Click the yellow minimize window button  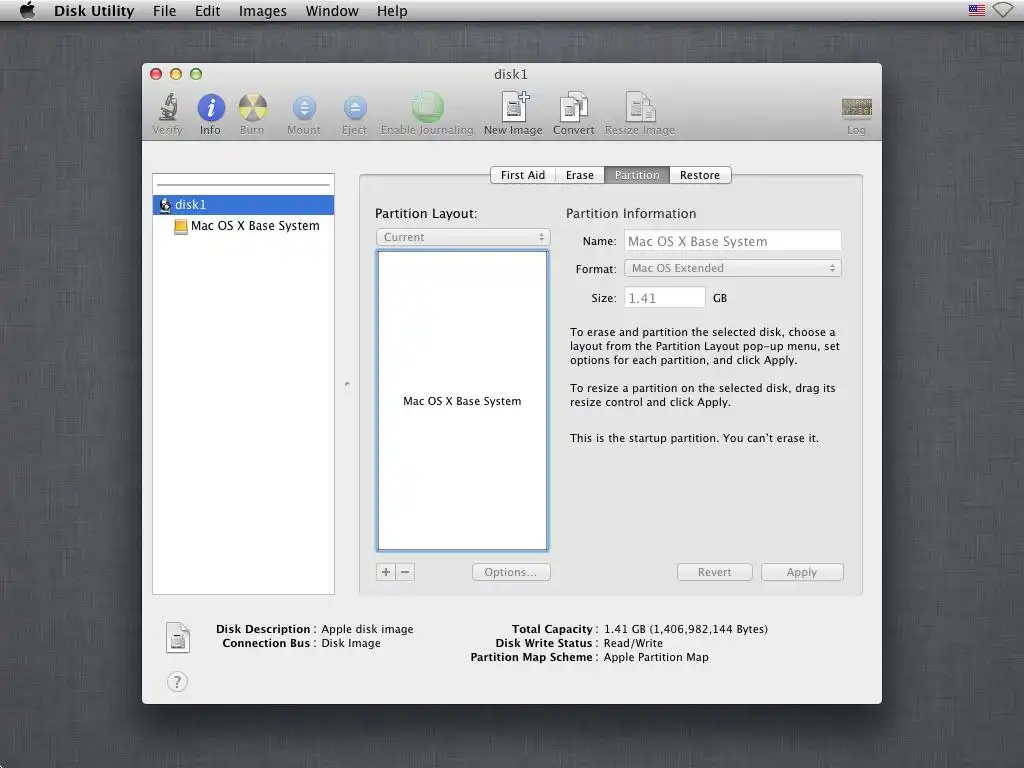click(176, 74)
